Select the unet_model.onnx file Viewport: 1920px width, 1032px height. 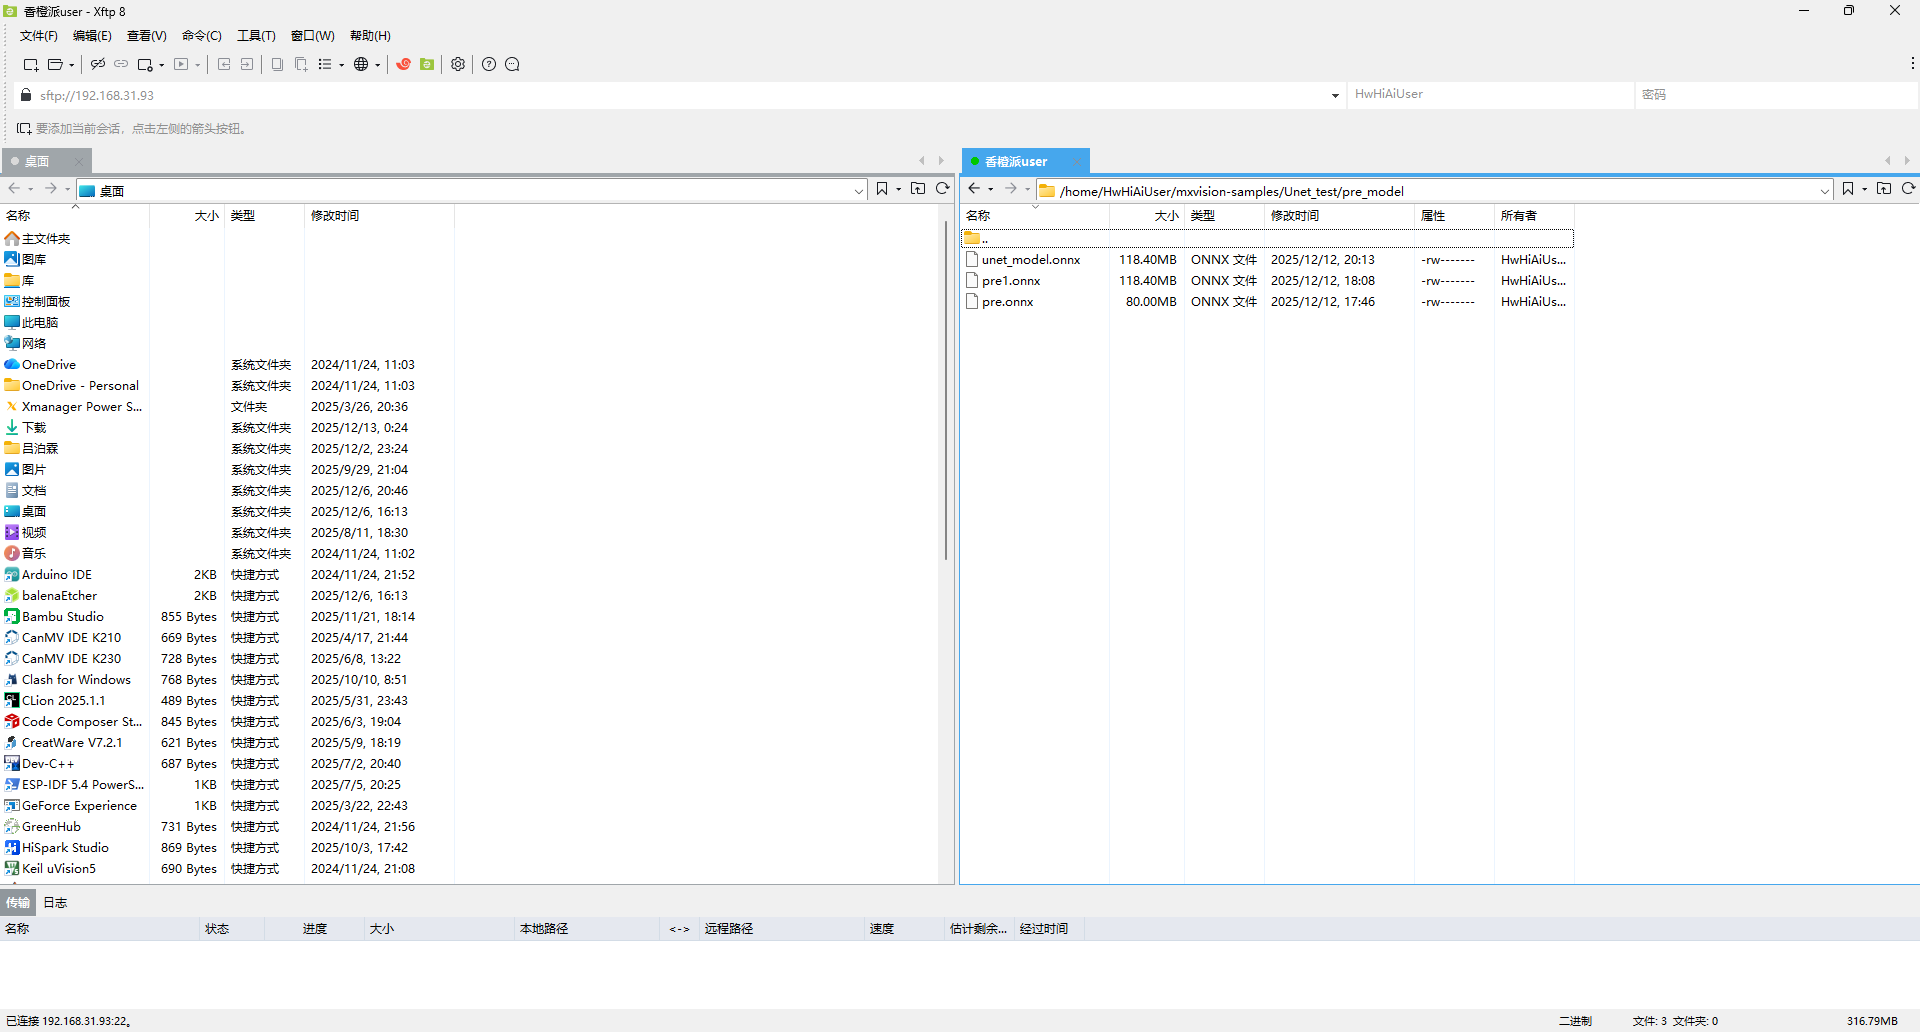point(1031,260)
